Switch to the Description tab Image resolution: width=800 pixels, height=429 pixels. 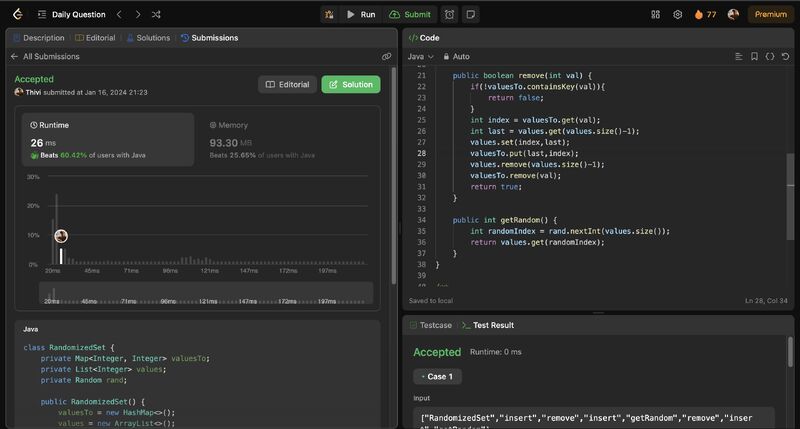click(x=39, y=38)
